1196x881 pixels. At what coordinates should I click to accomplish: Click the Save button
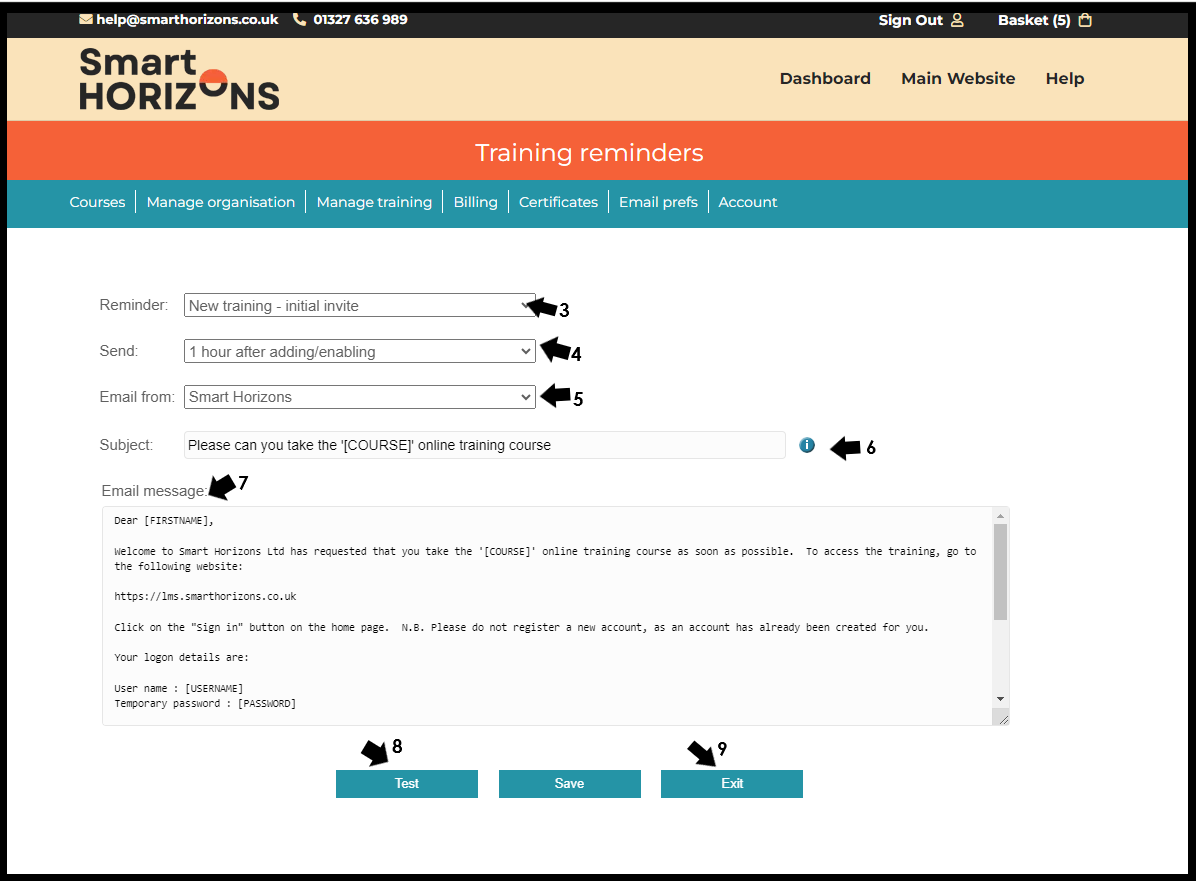[x=570, y=783]
